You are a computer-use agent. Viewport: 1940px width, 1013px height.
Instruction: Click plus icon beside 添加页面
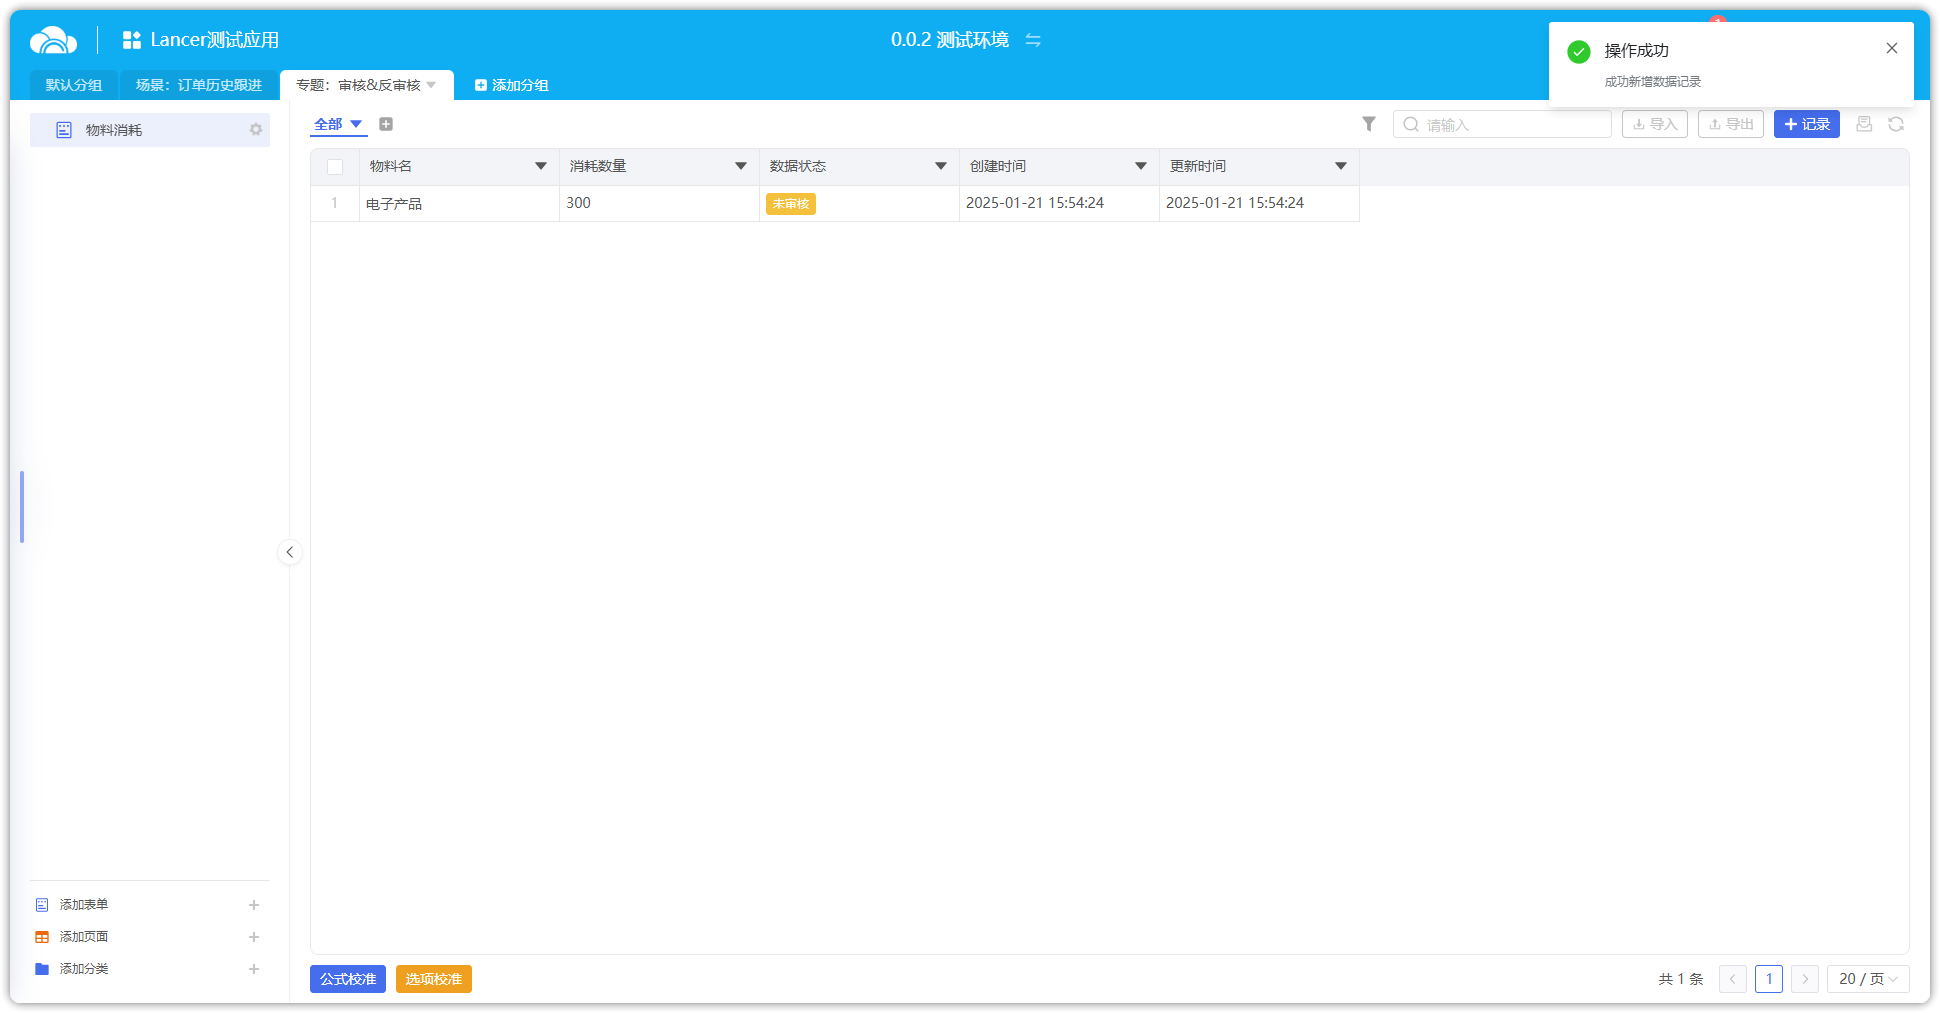[x=254, y=937]
